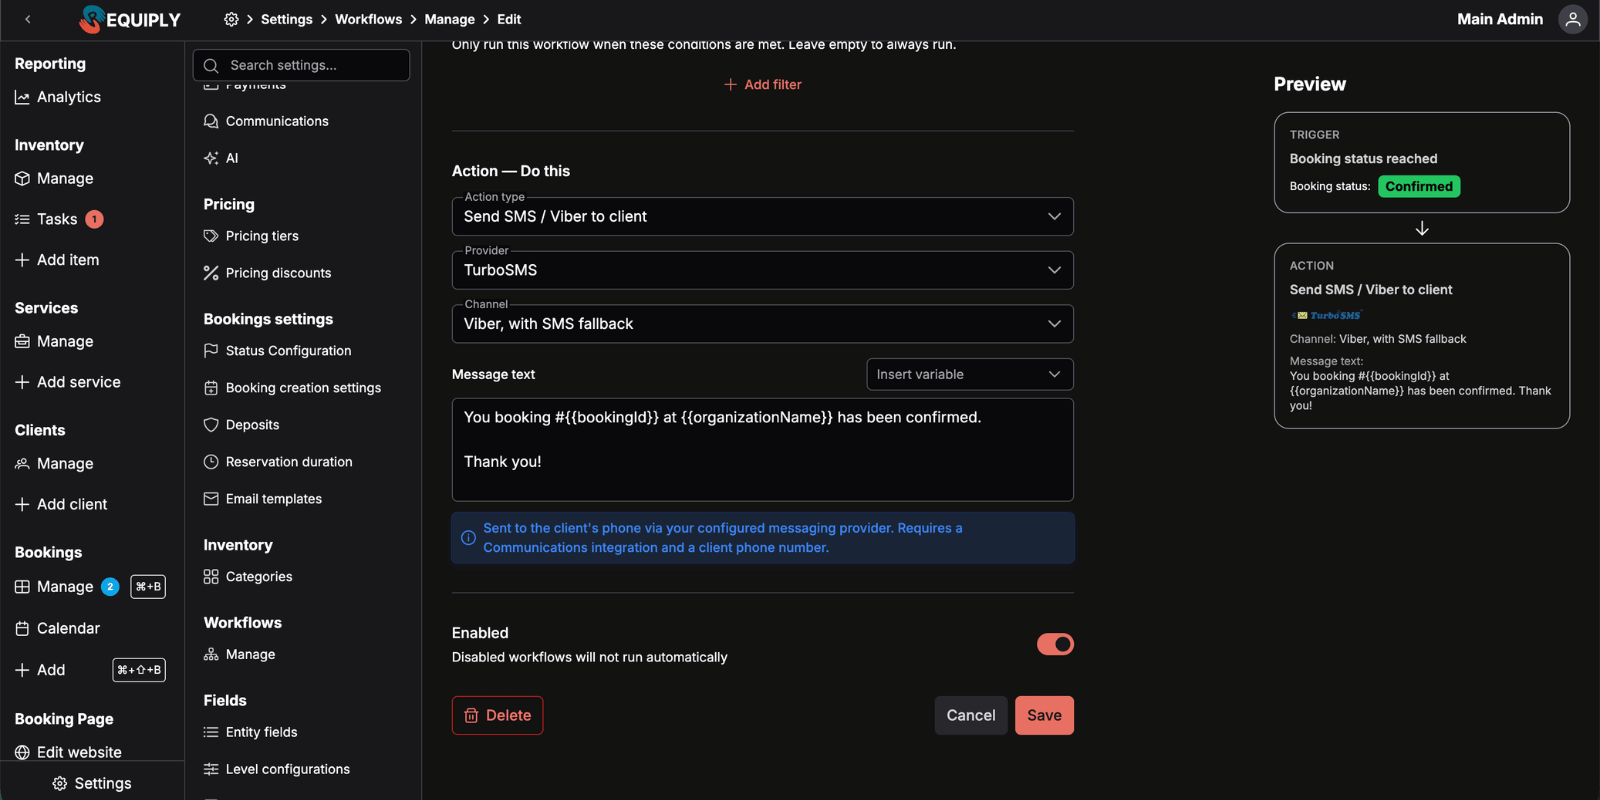Click Add client in sidebar
The height and width of the screenshot is (800, 1600).
(x=61, y=505)
